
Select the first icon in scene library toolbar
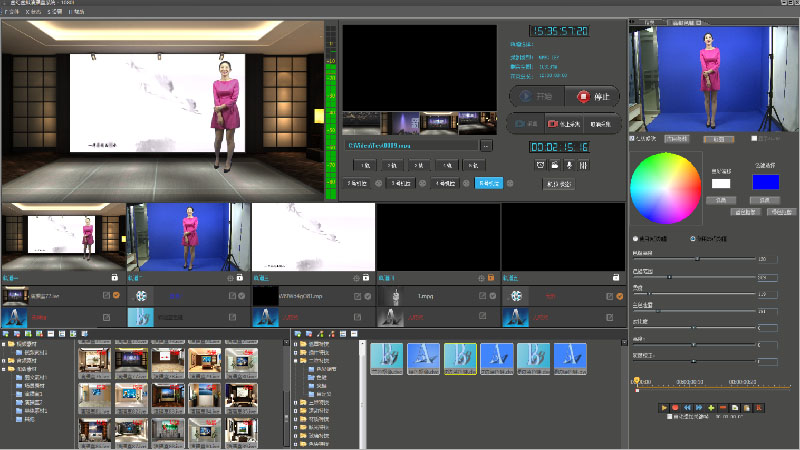[6, 334]
